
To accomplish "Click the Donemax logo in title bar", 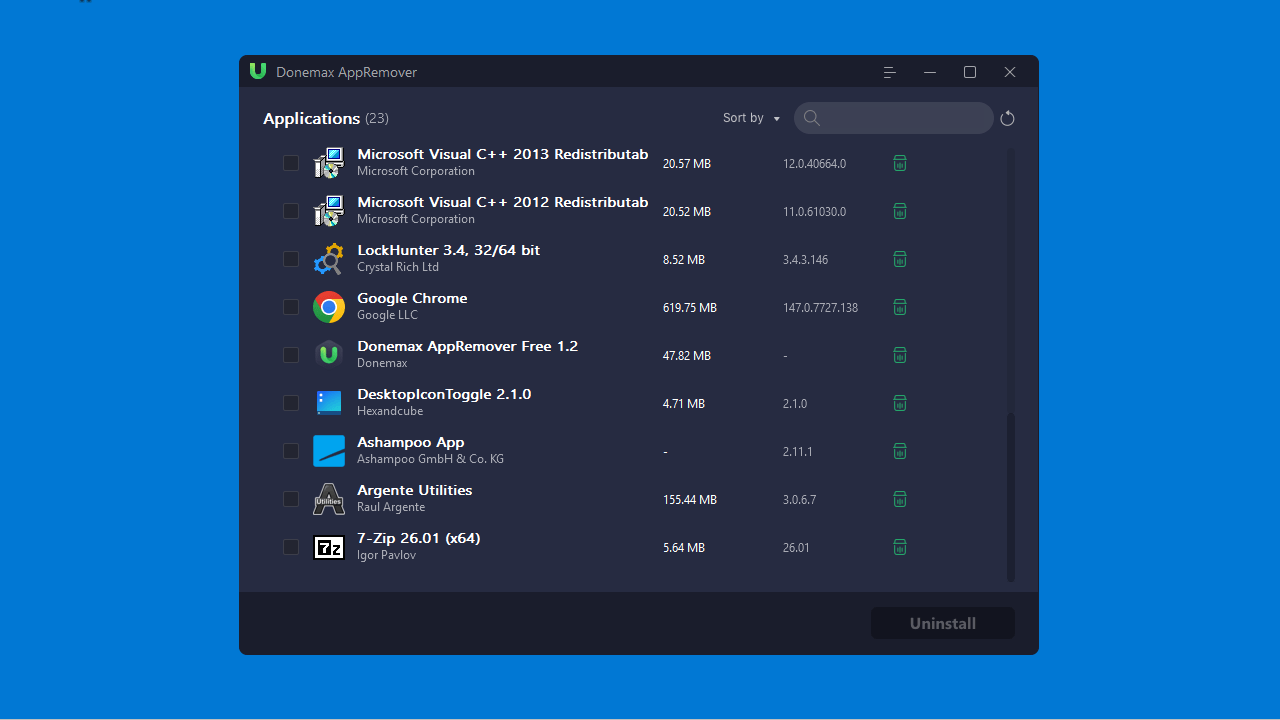I will point(258,71).
